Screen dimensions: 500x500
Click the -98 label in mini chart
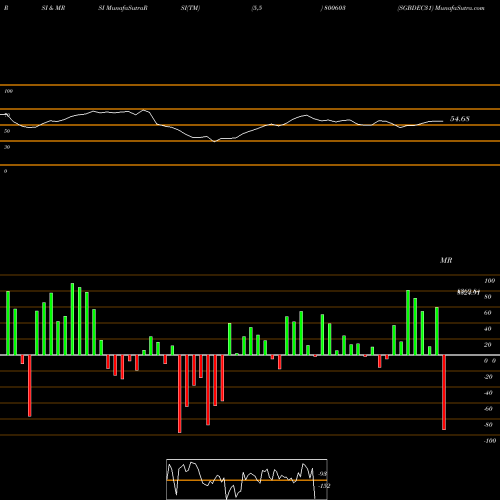point(323,474)
